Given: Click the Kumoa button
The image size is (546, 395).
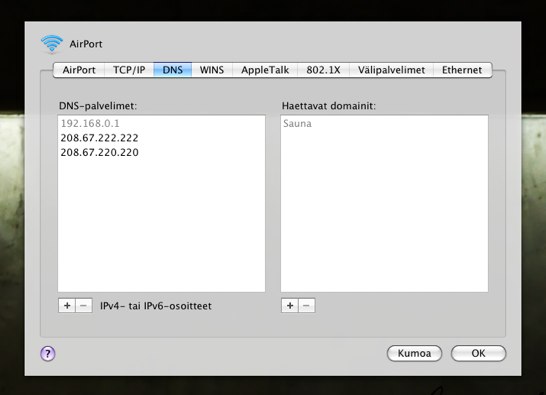Looking at the screenshot, I should pyautogui.click(x=414, y=353).
